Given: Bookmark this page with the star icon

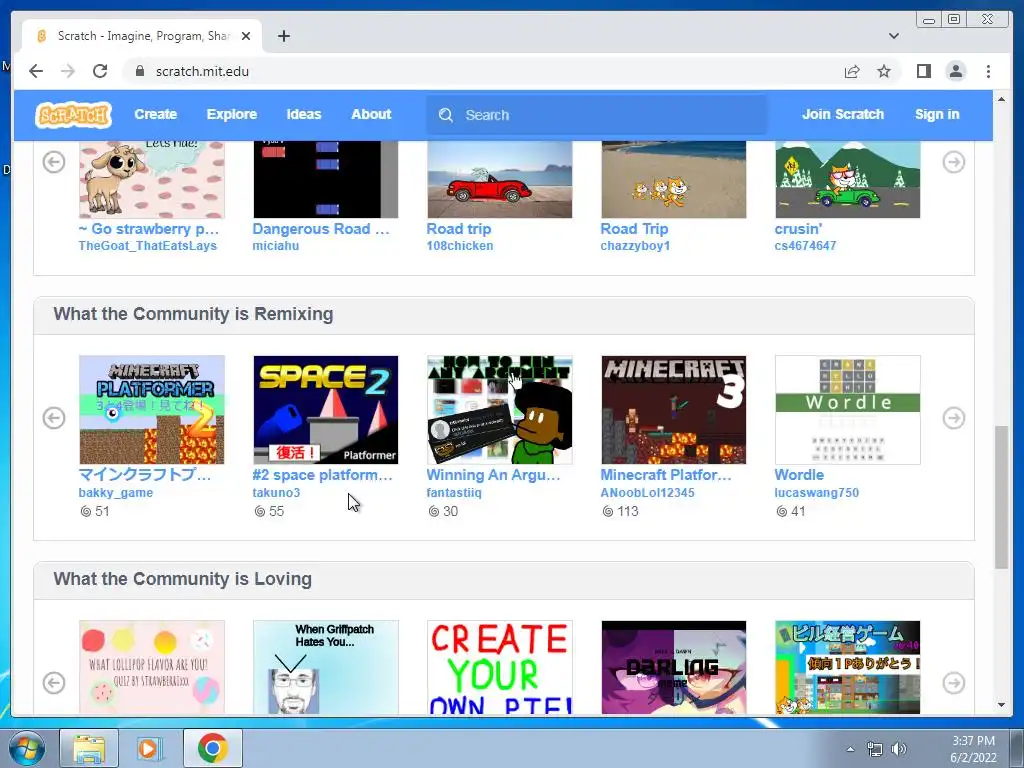Looking at the screenshot, I should coord(884,71).
